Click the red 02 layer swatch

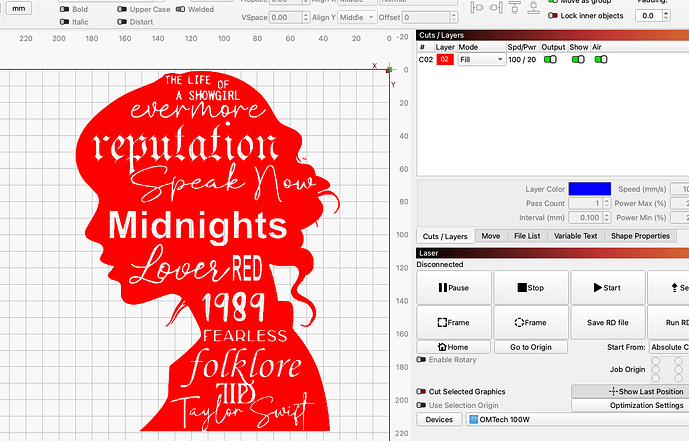pyautogui.click(x=445, y=60)
